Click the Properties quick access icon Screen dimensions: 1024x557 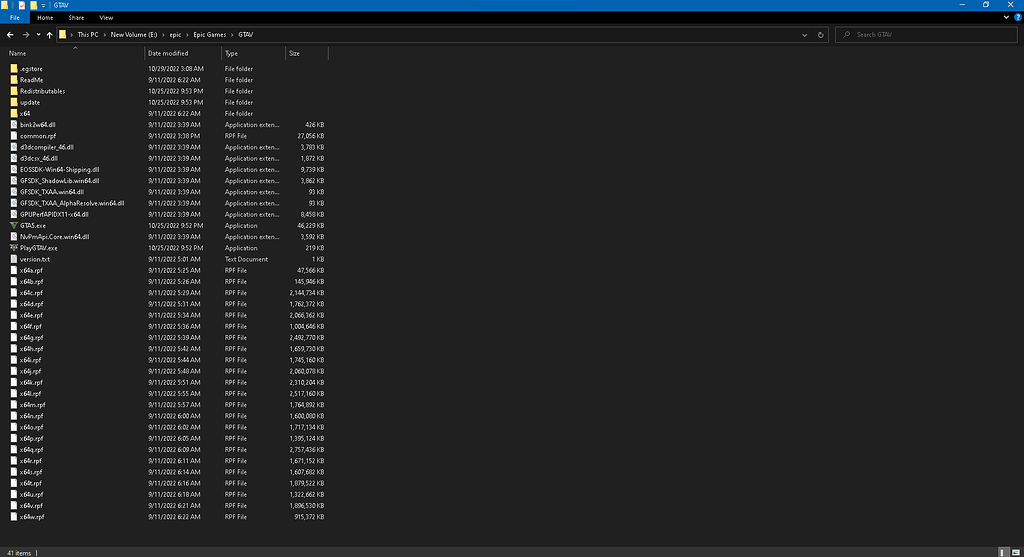(22, 5)
